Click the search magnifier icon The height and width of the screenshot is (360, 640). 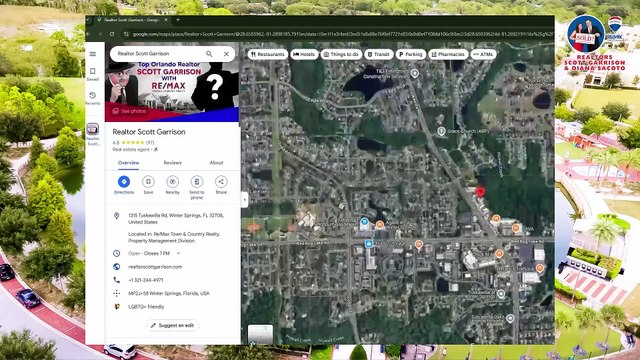(x=209, y=54)
